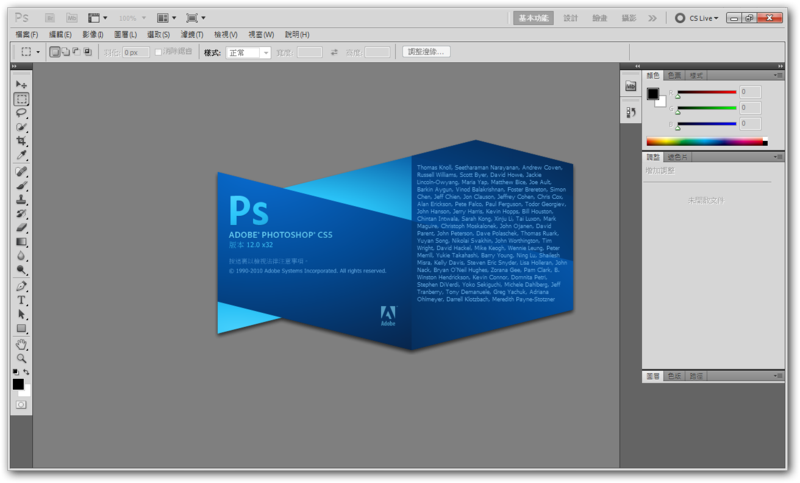Enable Add to Selection mode
The width and height of the screenshot is (800, 483).
click(x=66, y=52)
